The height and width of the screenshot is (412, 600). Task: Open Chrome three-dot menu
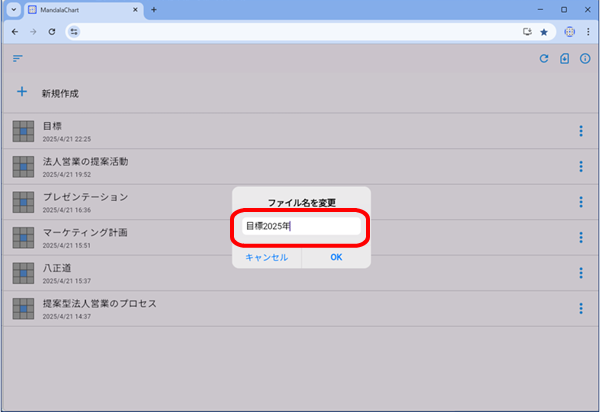(588, 32)
